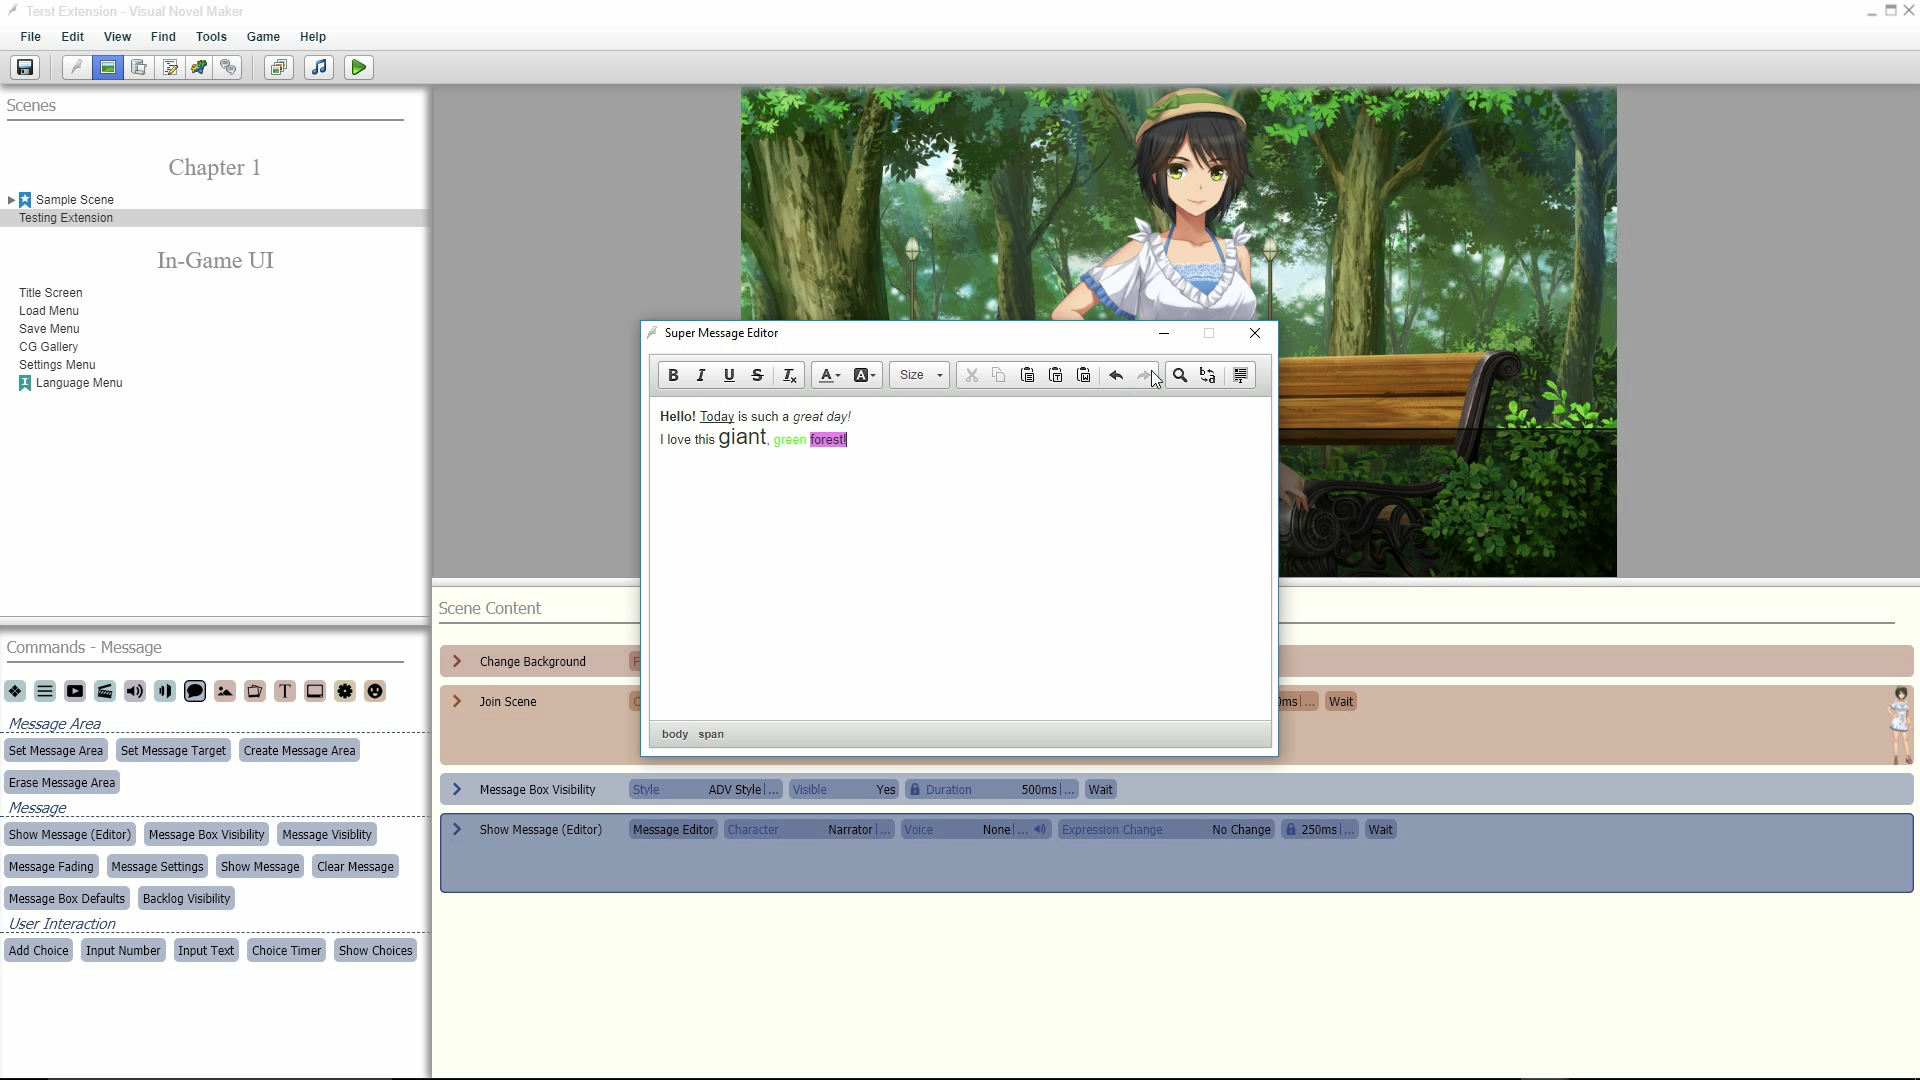Select the clapperboard scene commands category
Image resolution: width=1920 pixels, height=1080 pixels.
click(105, 692)
